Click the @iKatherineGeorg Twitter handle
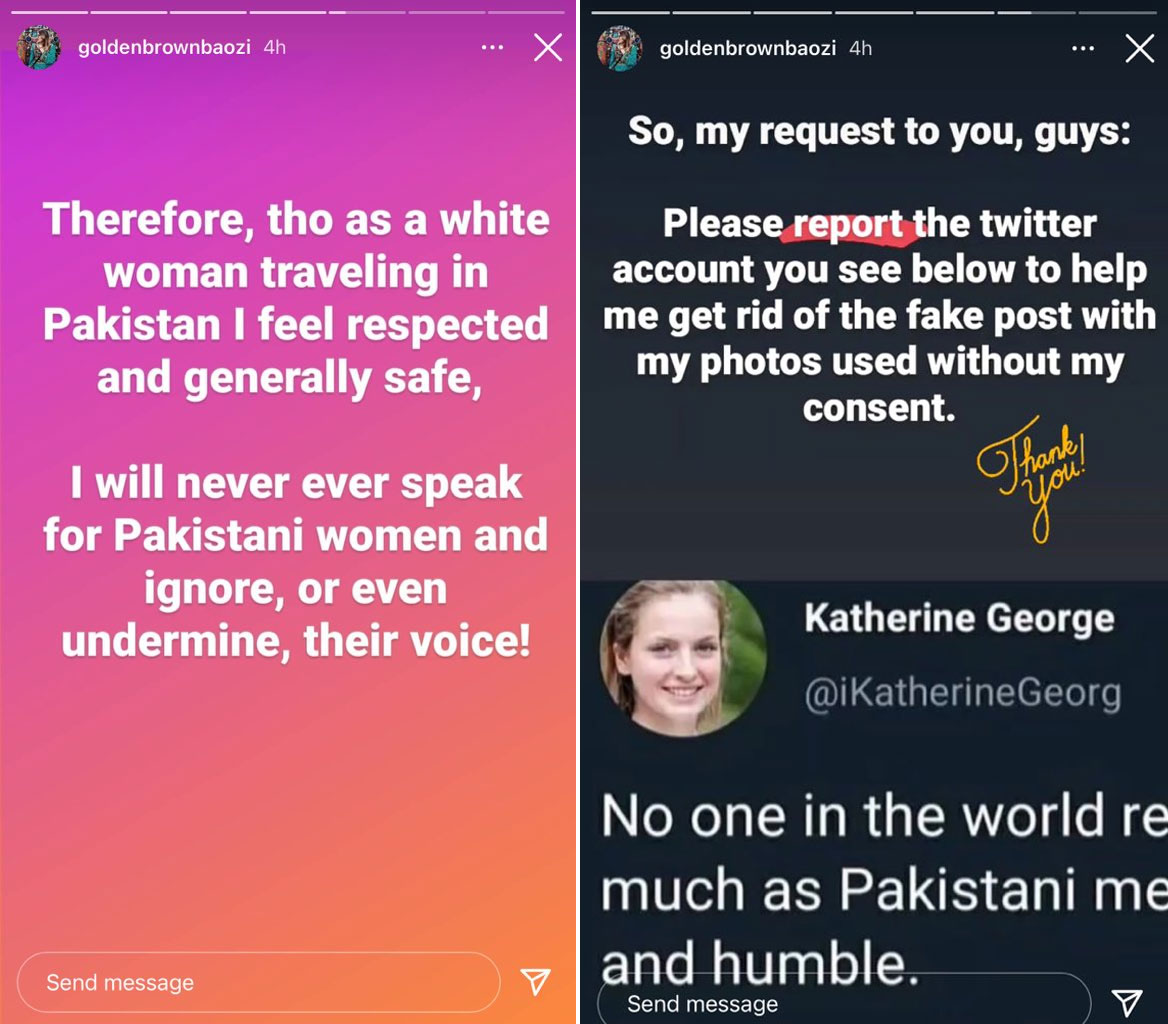The width and height of the screenshot is (1168, 1024). (962, 693)
